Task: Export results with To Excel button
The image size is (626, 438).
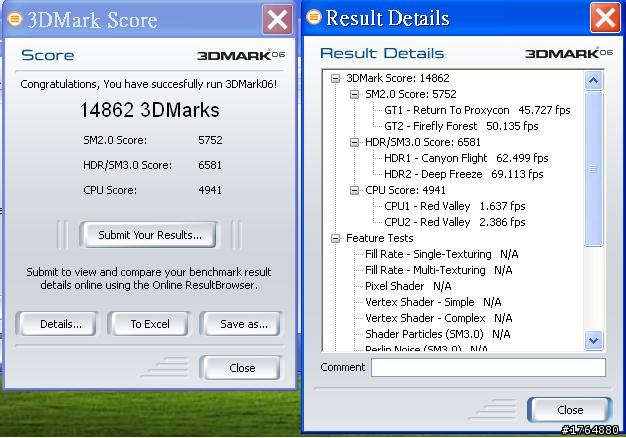Action: click(150, 324)
